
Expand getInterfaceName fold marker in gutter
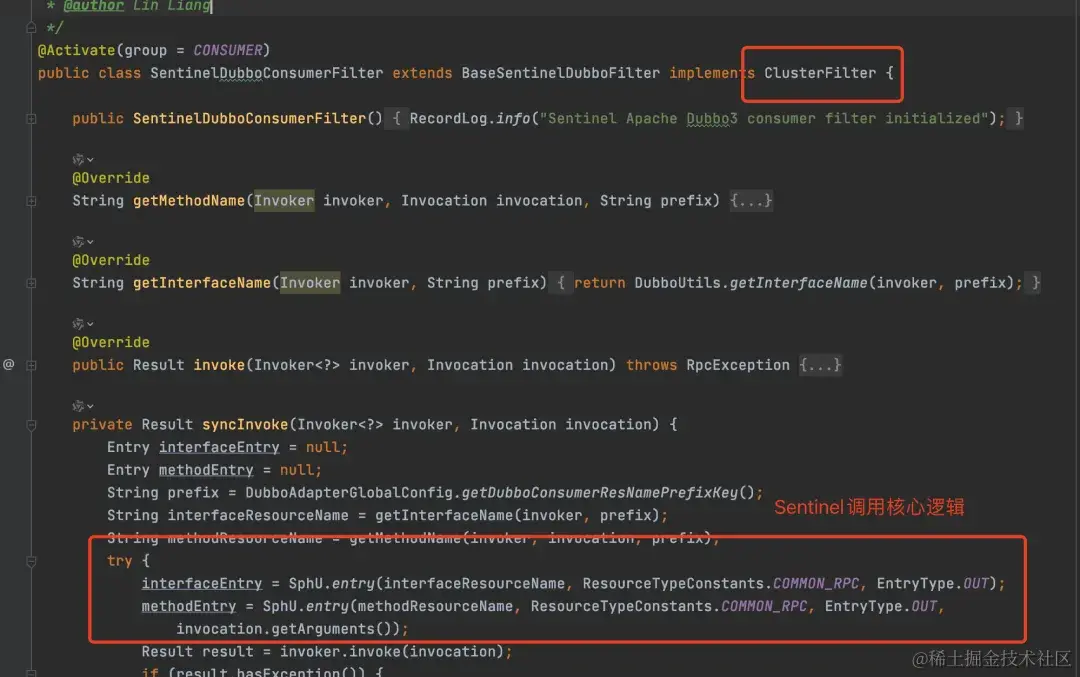pos(31,283)
